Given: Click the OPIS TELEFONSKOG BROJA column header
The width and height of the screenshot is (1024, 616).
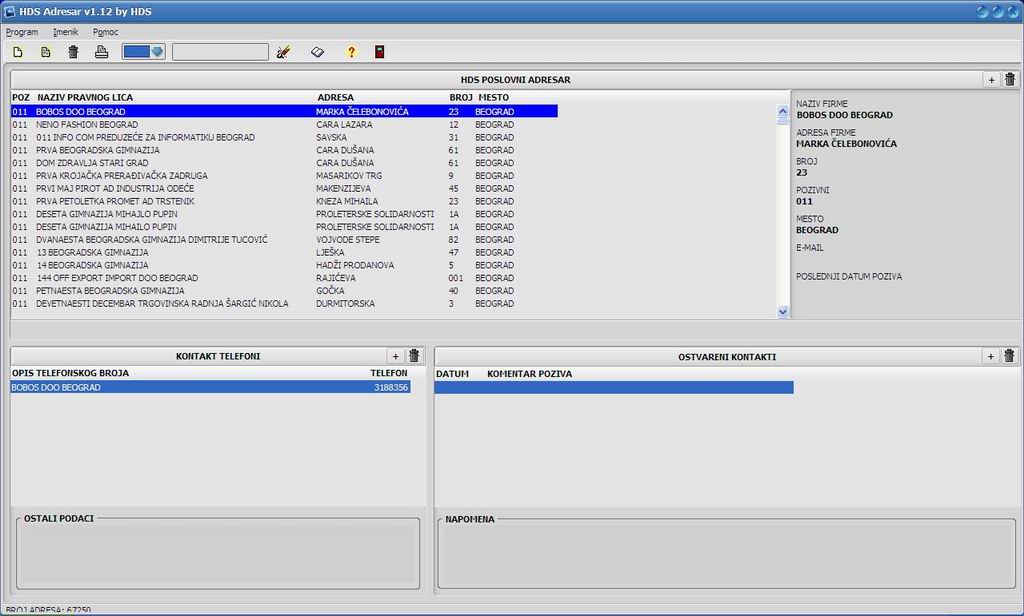Looking at the screenshot, I should [71, 373].
